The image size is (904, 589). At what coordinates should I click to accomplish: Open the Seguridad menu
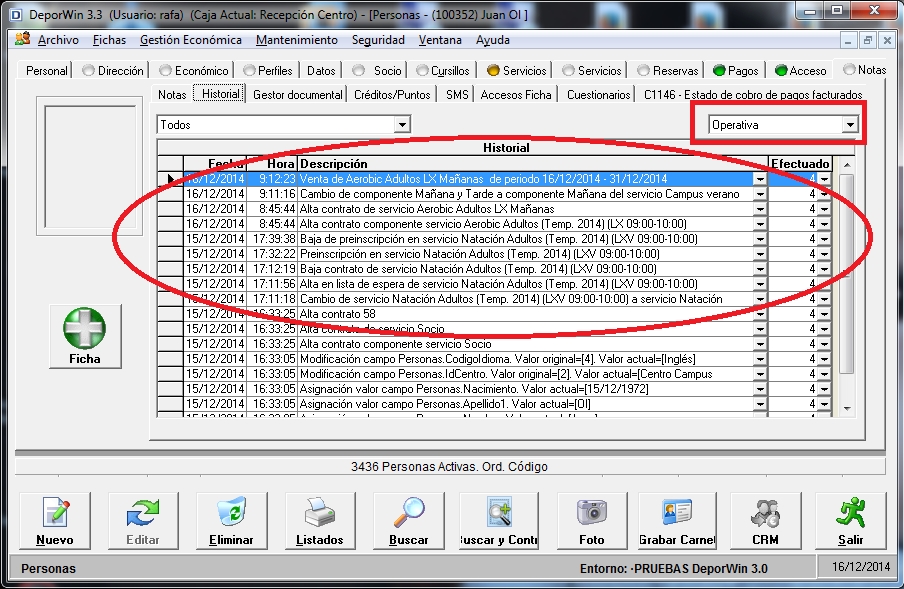[x=378, y=40]
